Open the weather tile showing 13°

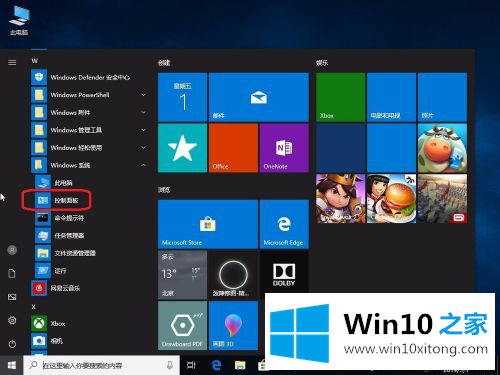click(x=182, y=275)
